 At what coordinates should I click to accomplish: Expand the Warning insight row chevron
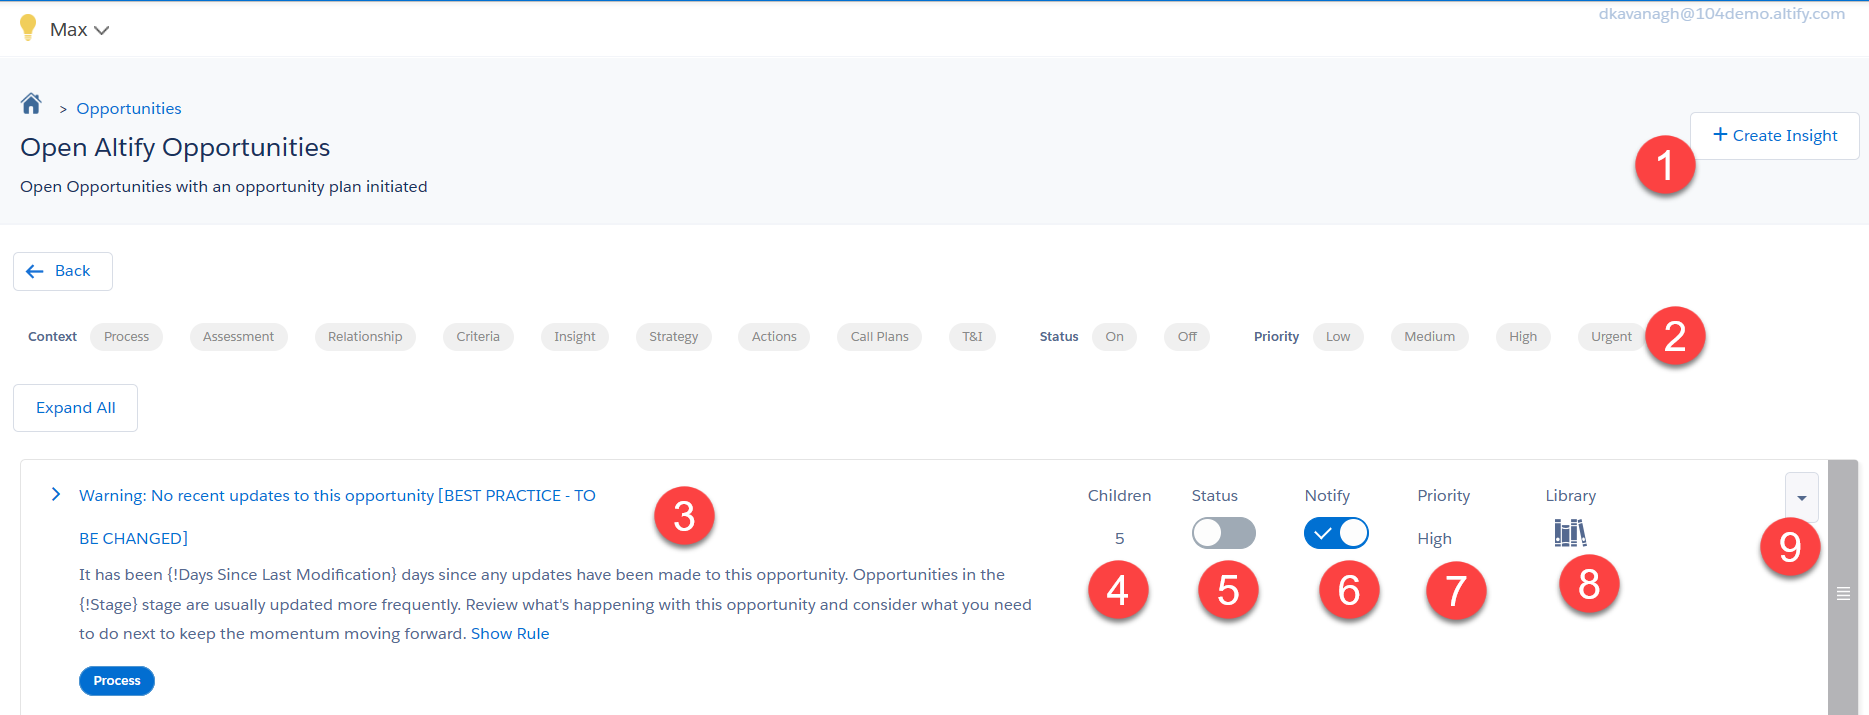click(x=56, y=495)
